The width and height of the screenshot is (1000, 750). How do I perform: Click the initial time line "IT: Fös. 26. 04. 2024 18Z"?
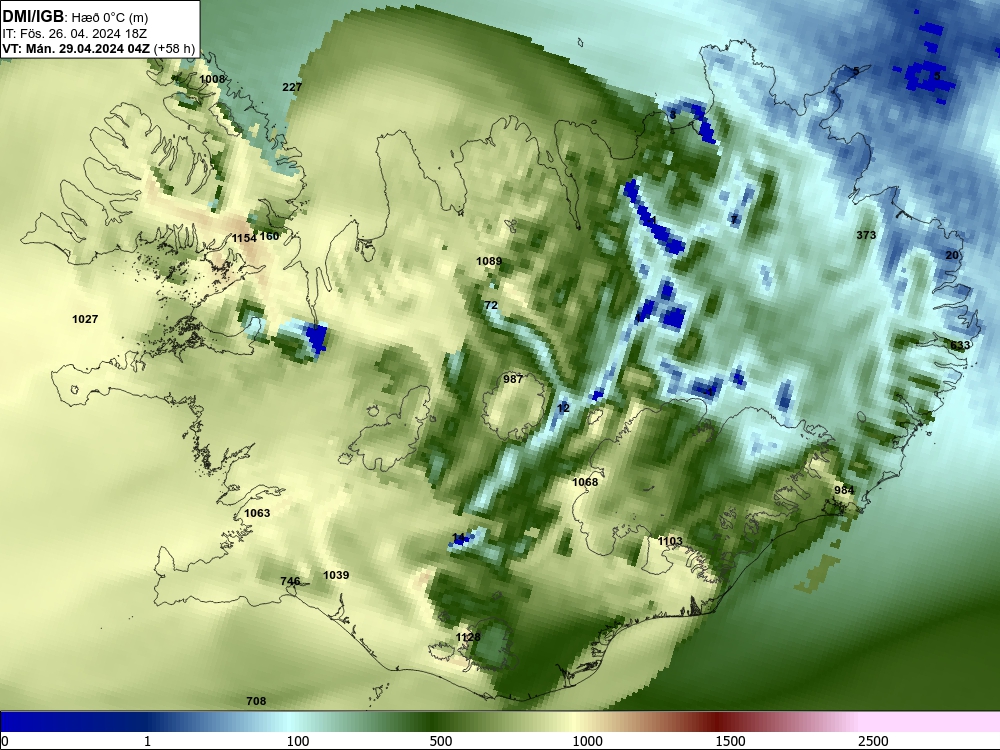click(75, 33)
